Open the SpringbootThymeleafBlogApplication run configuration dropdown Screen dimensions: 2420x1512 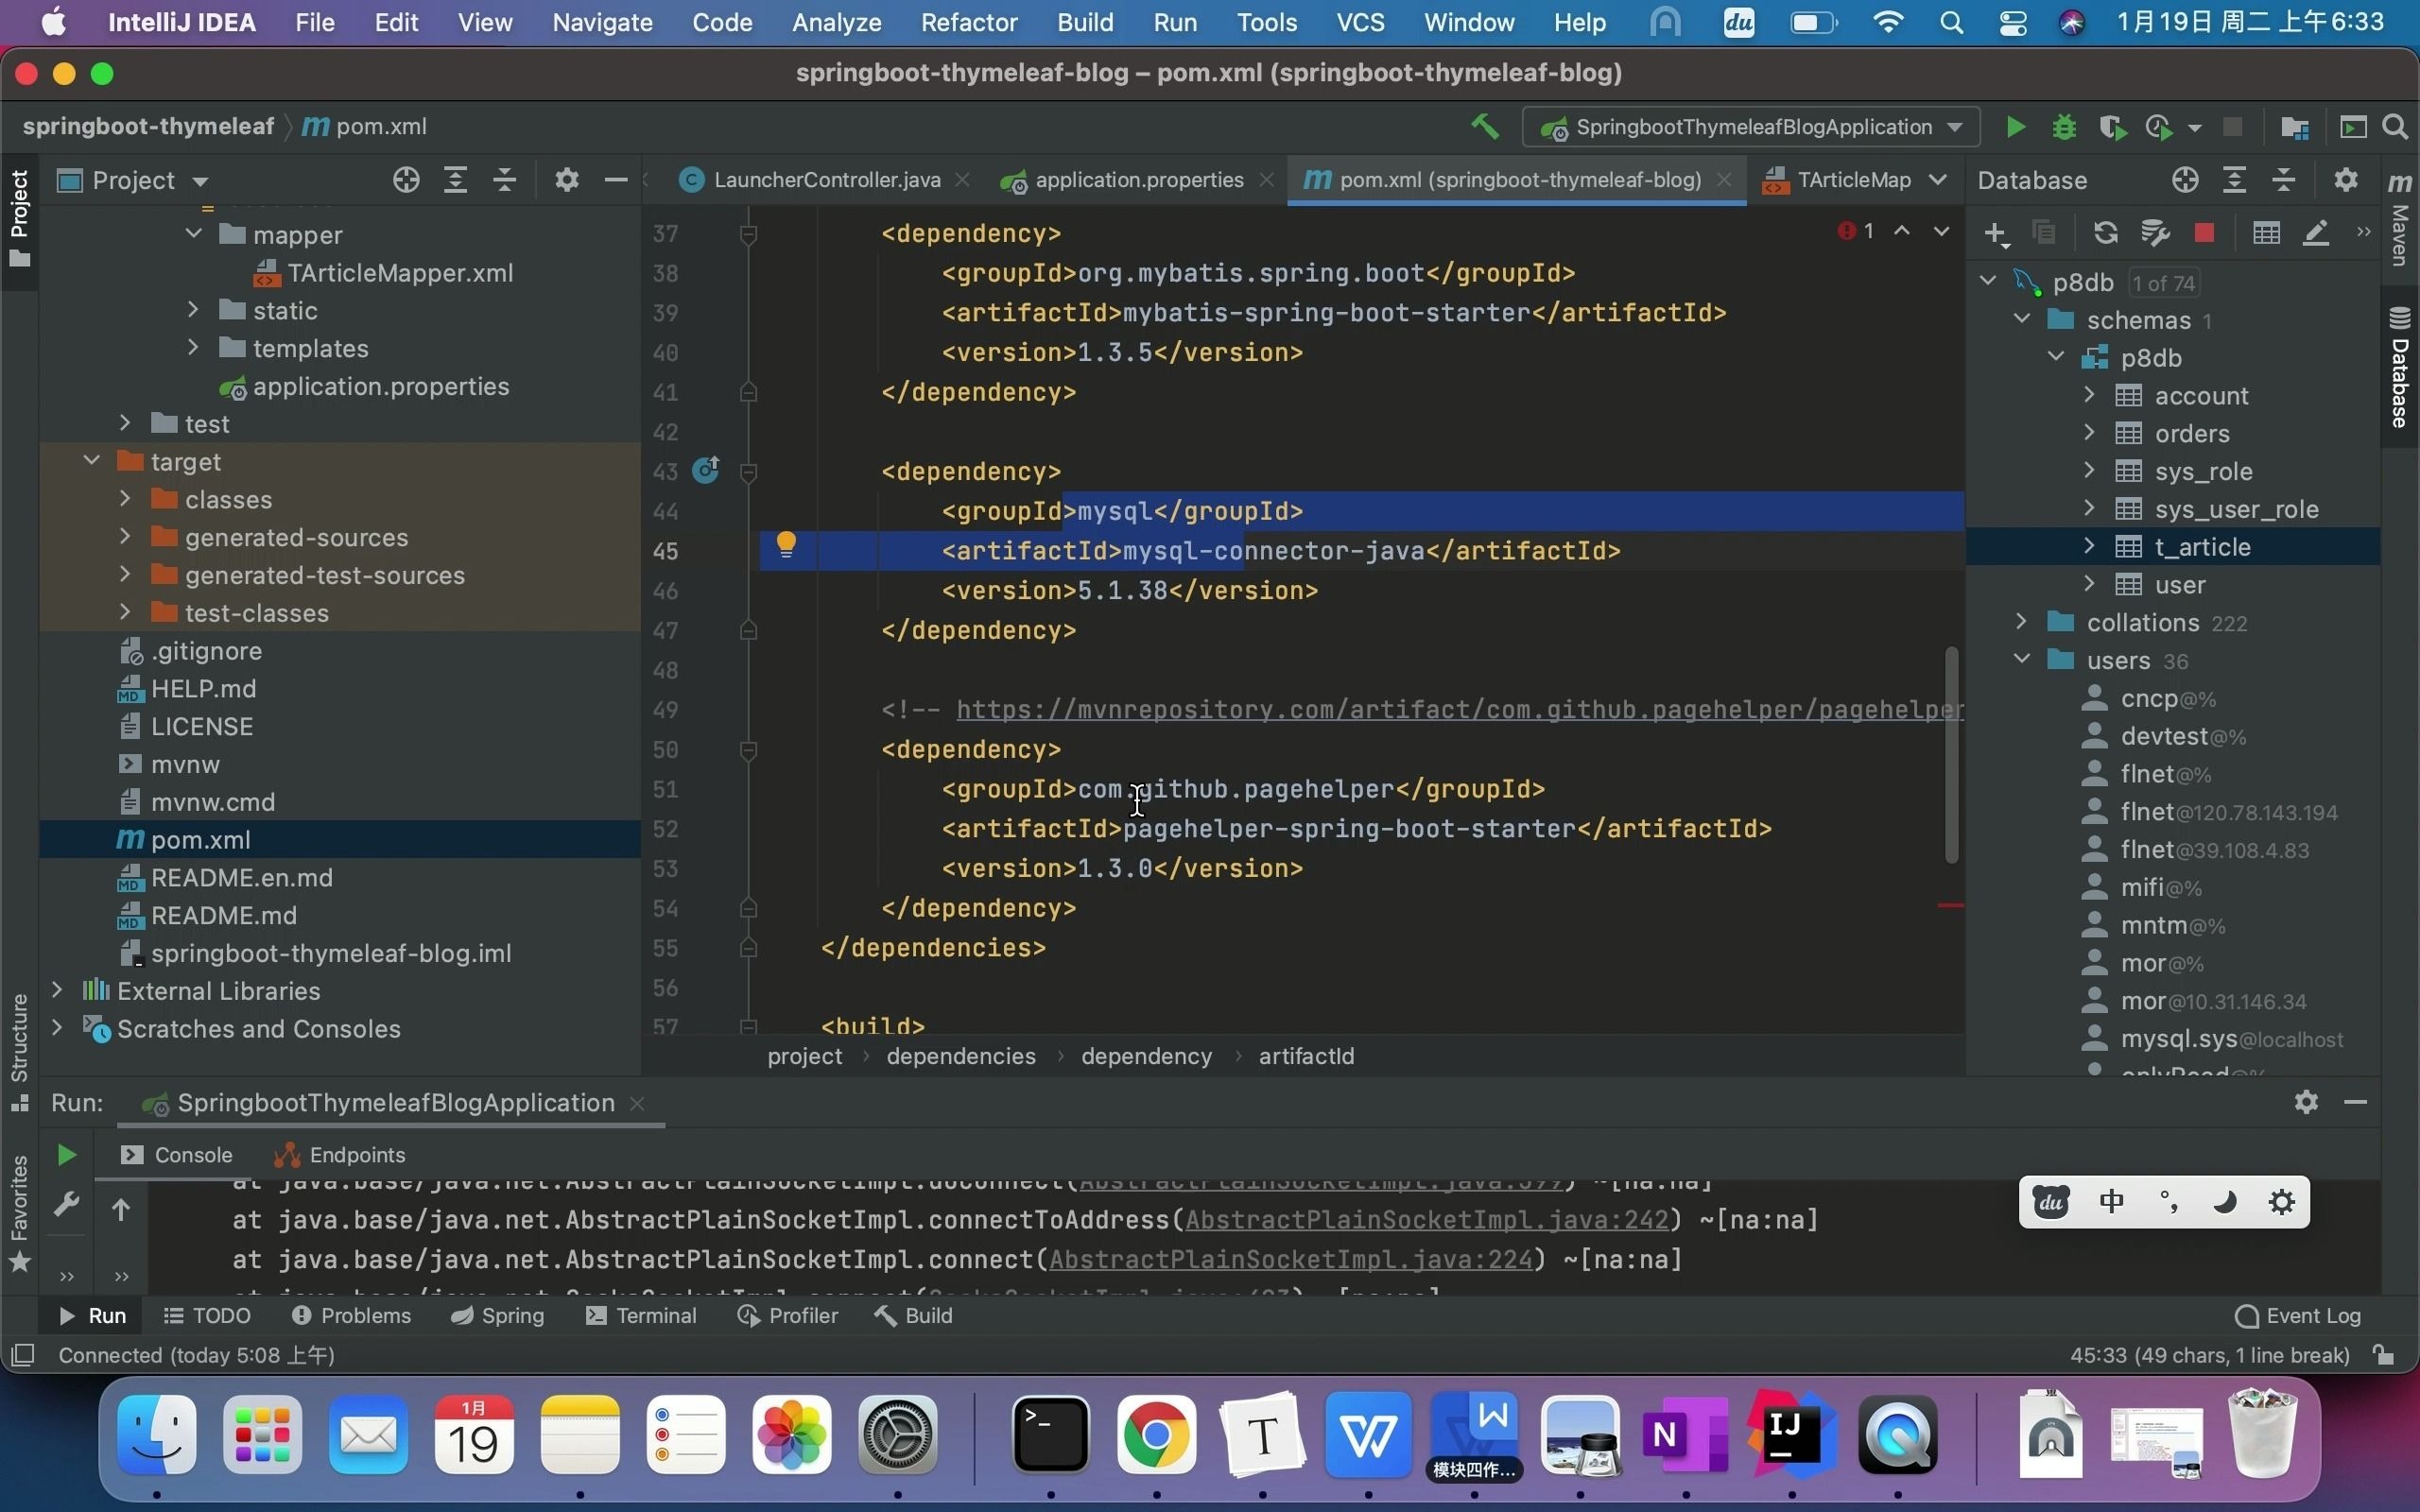click(1750, 126)
